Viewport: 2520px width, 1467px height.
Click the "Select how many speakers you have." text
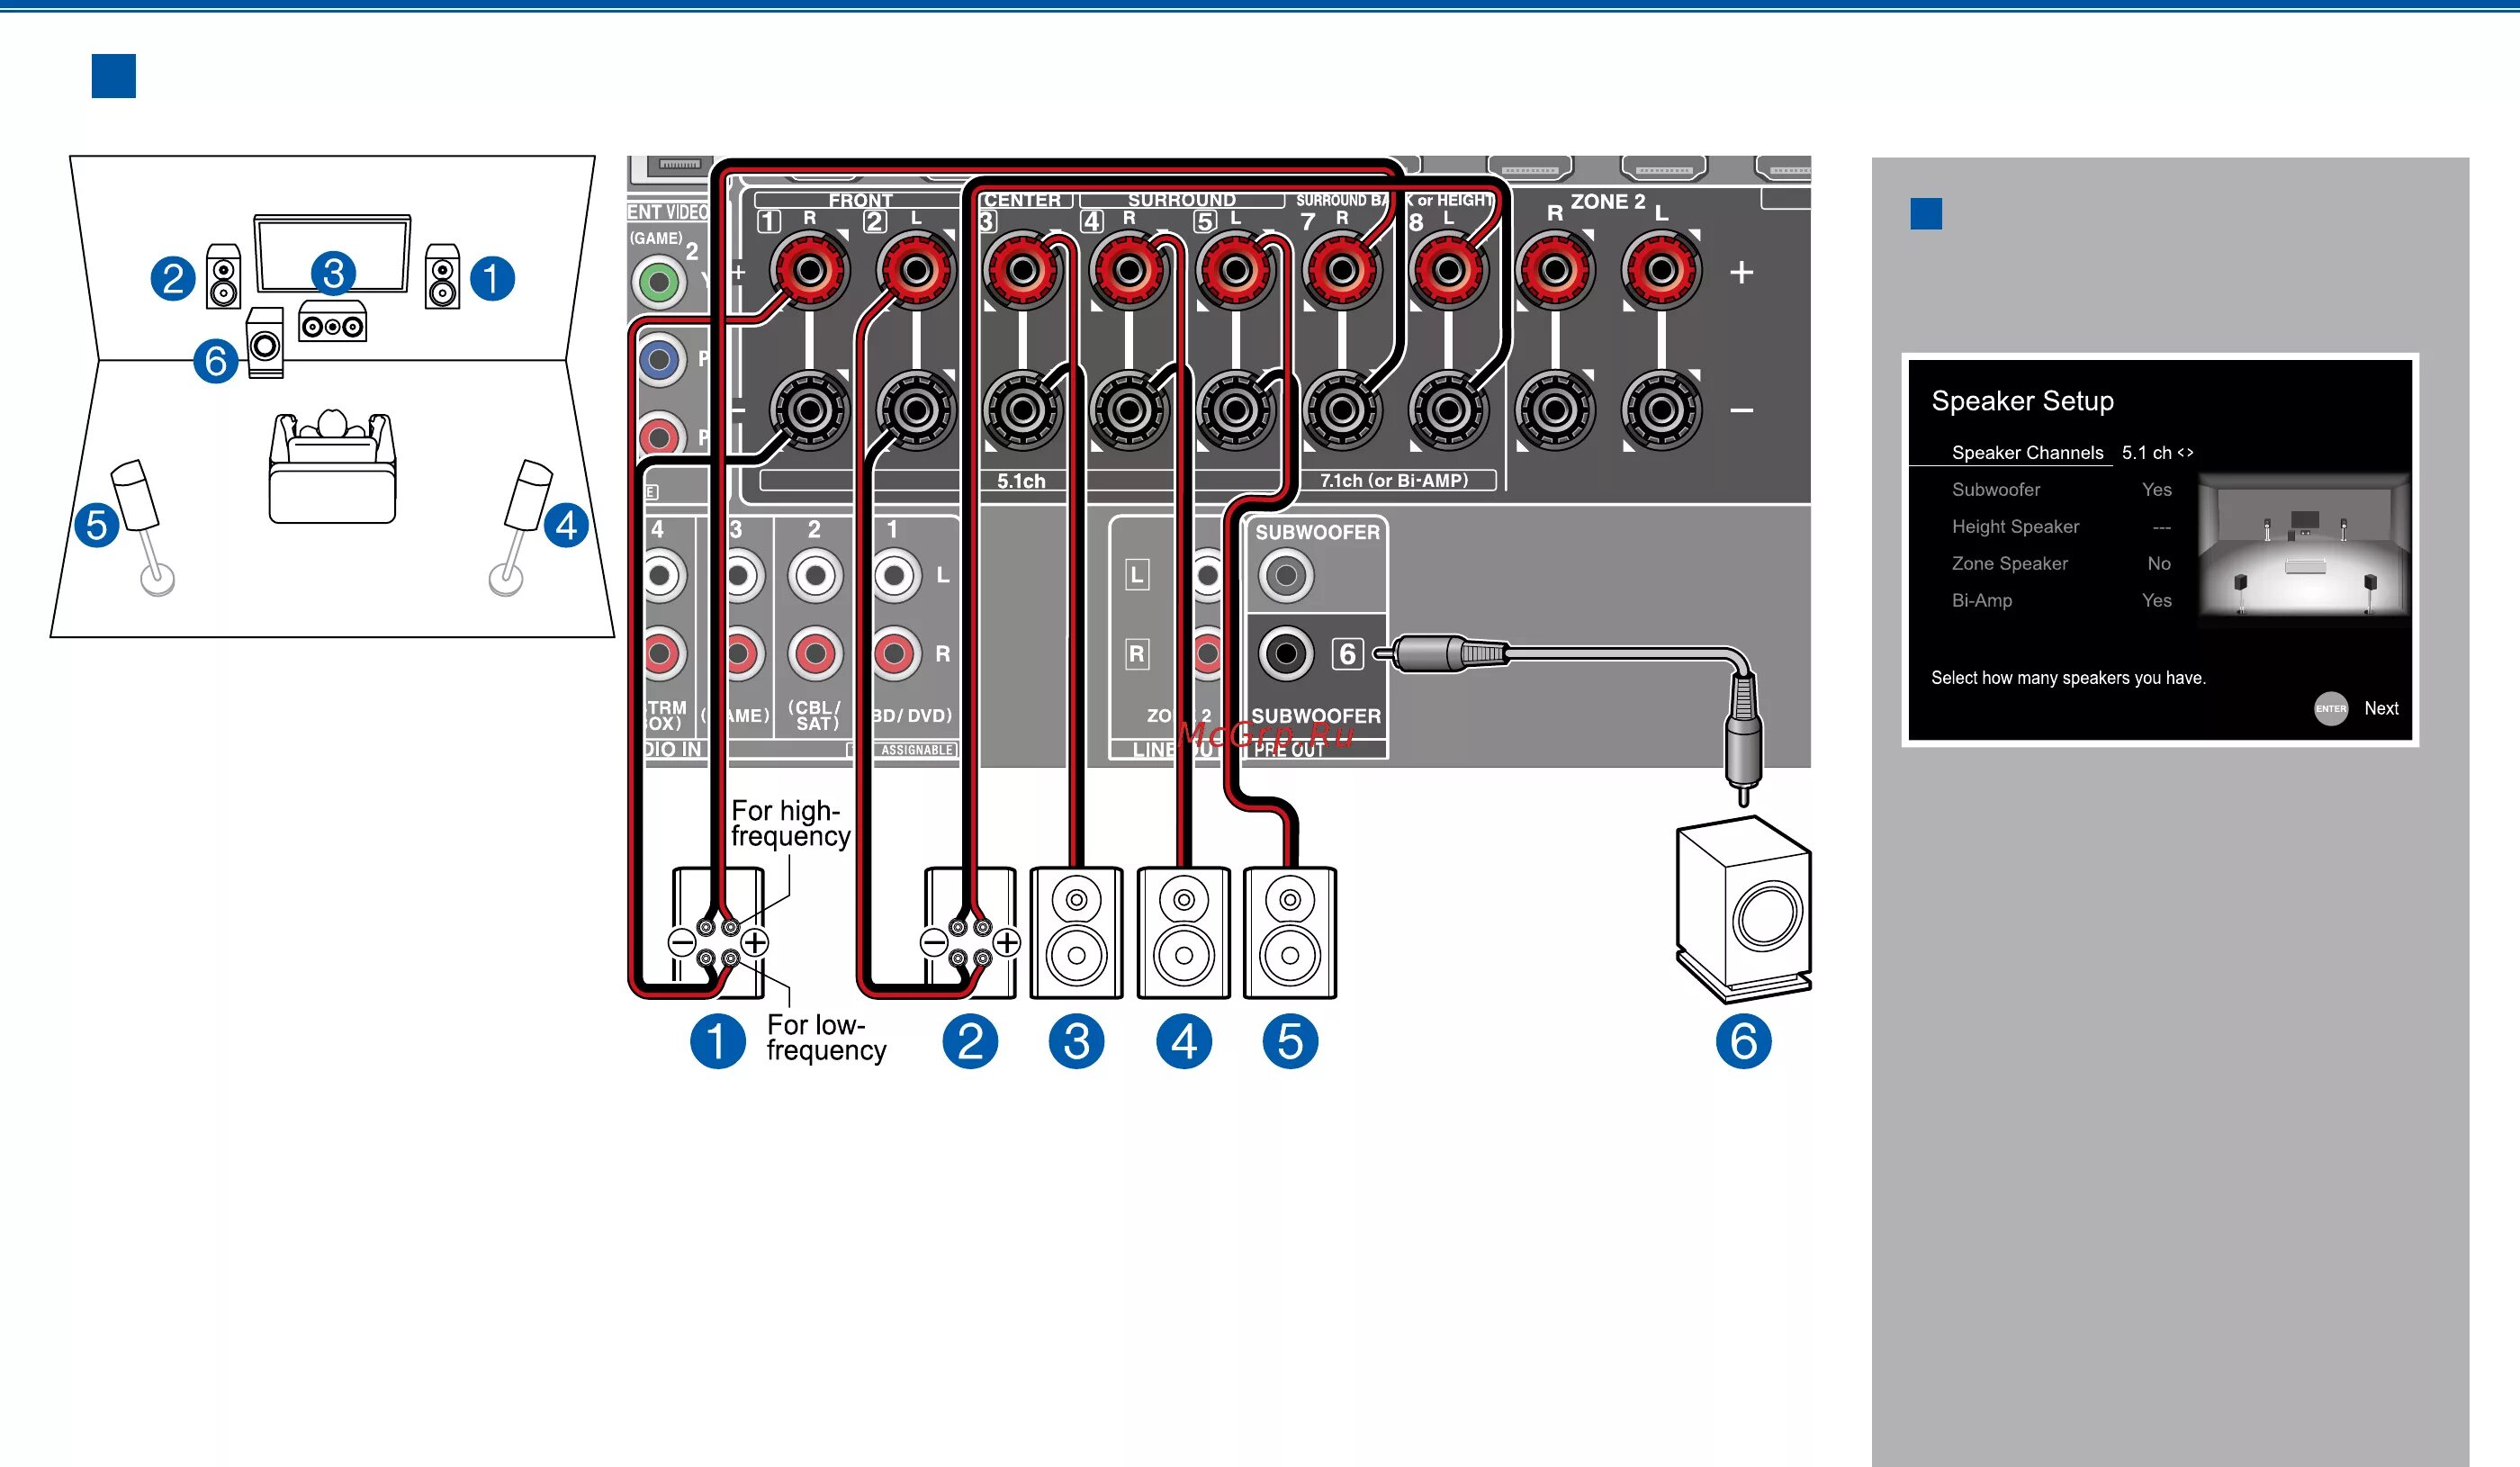(x=2068, y=678)
